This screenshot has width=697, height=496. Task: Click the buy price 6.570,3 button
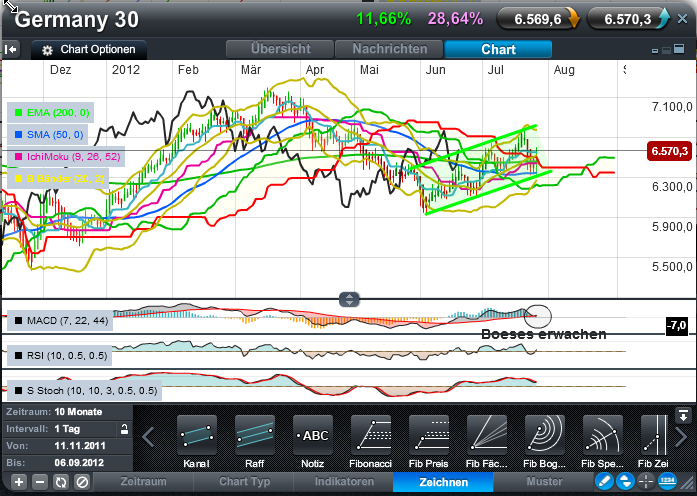coord(628,19)
